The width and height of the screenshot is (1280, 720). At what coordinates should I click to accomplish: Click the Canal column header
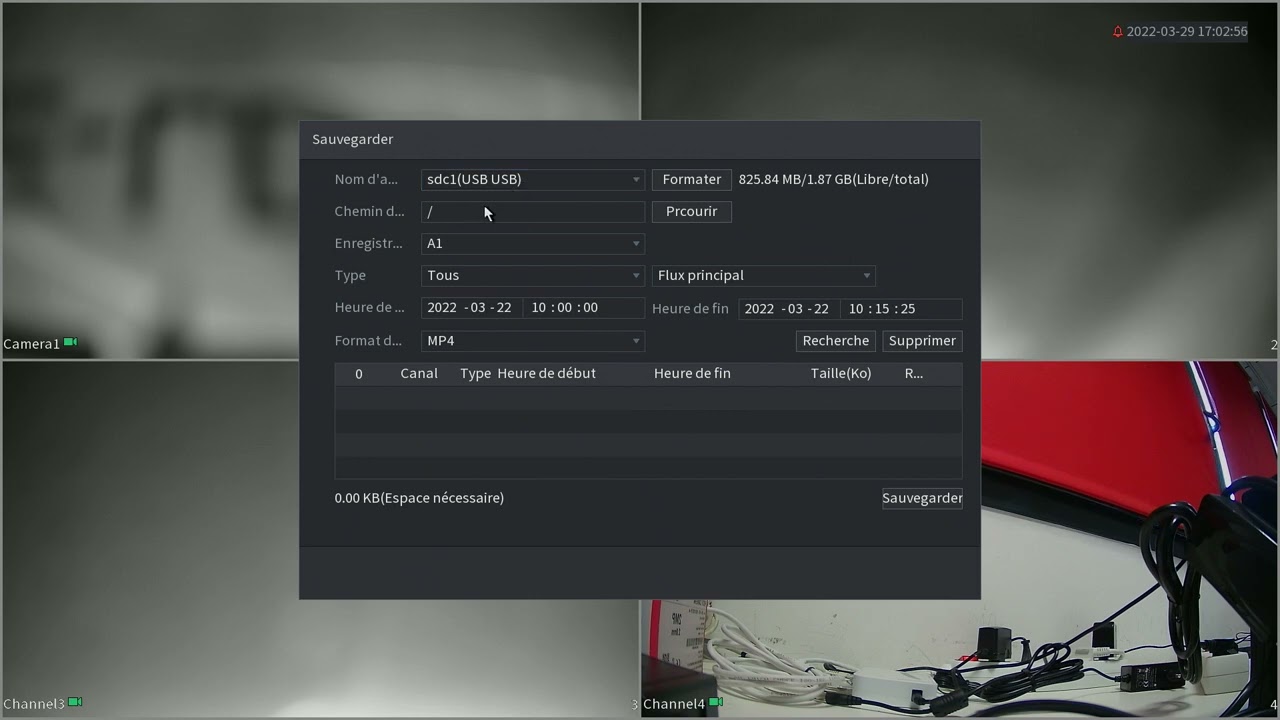coord(419,373)
